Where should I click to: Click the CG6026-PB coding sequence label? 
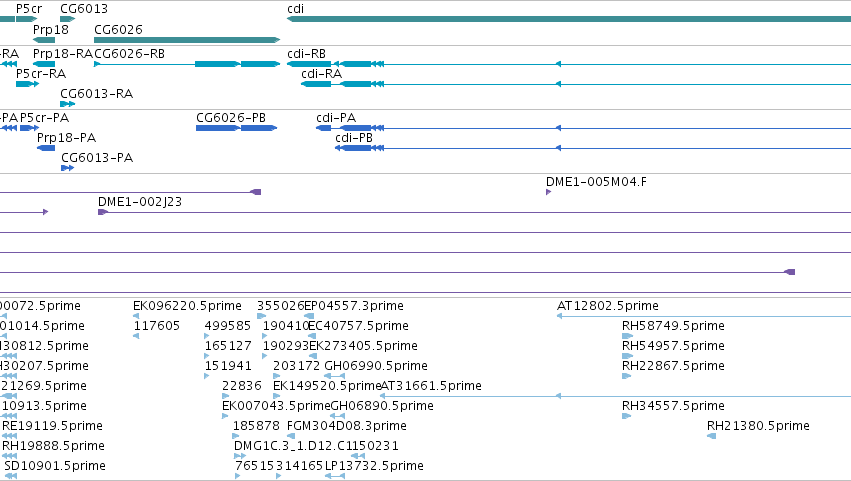click(231, 118)
